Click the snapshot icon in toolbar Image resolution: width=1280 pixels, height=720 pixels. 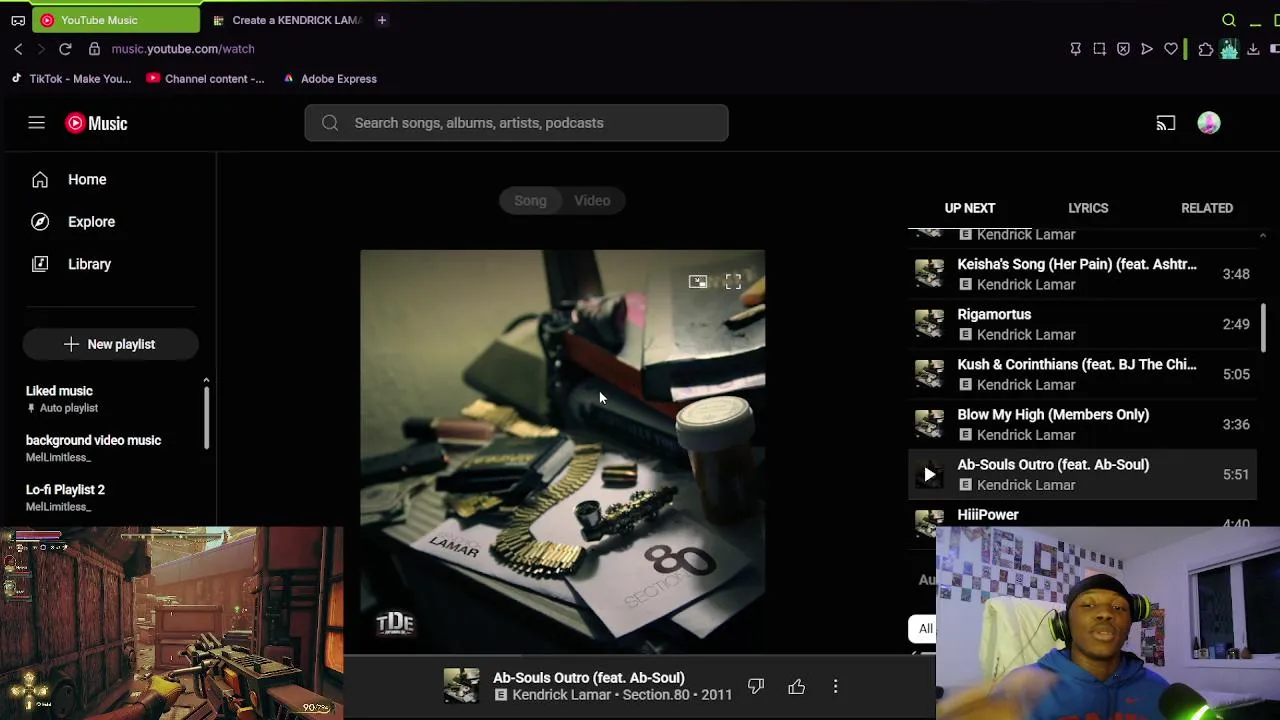[1099, 49]
